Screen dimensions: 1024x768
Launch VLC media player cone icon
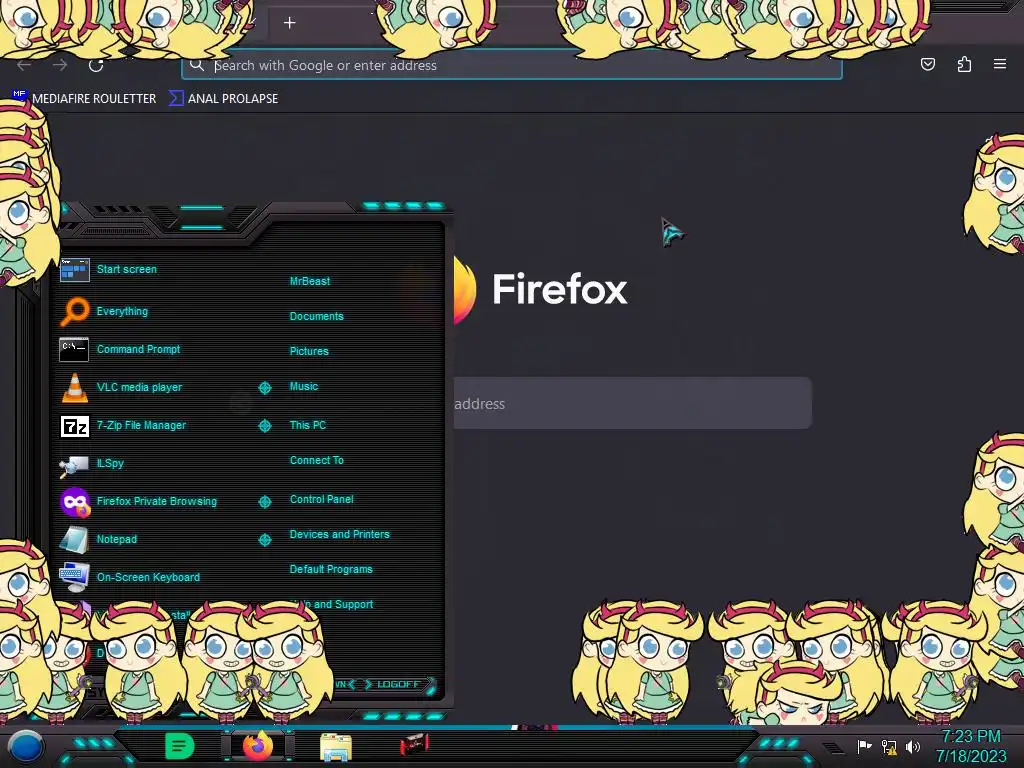[x=74, y=387]
